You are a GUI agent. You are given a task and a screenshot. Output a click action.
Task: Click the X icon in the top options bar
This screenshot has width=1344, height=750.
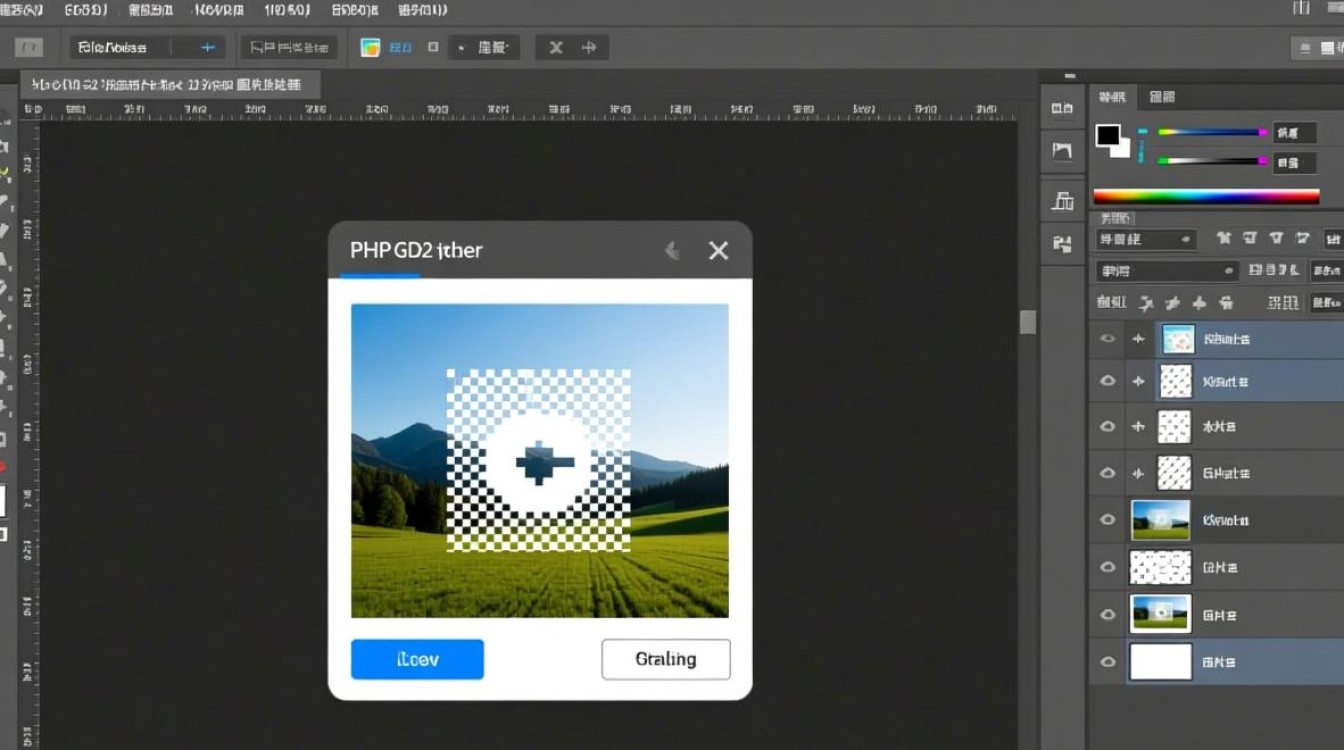click(x=556, y=47)
